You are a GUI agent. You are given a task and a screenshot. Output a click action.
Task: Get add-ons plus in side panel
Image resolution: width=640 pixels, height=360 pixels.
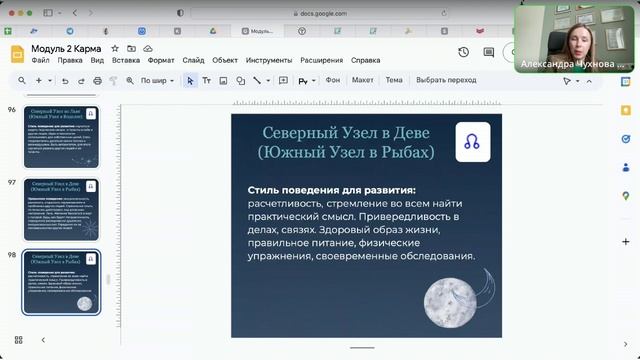(625, 242)
